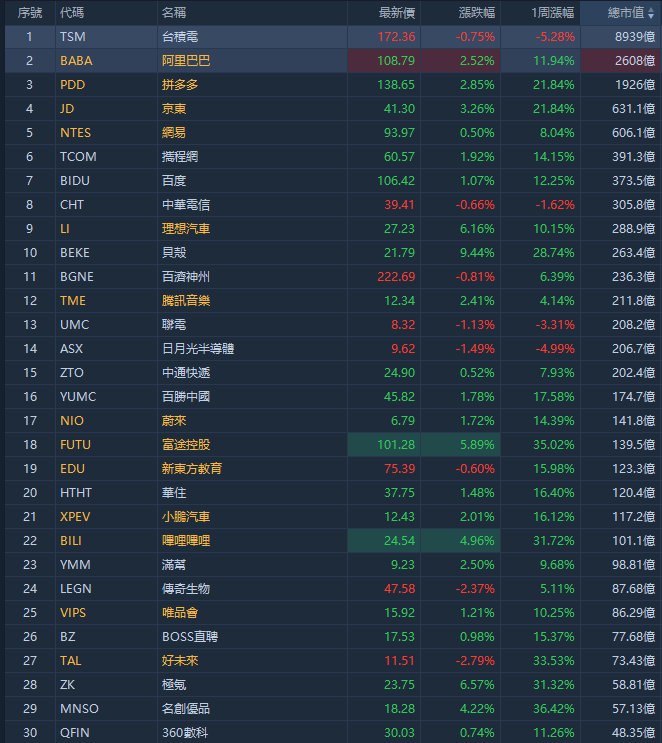Select the ZTO ticker code

pos(72,372)
